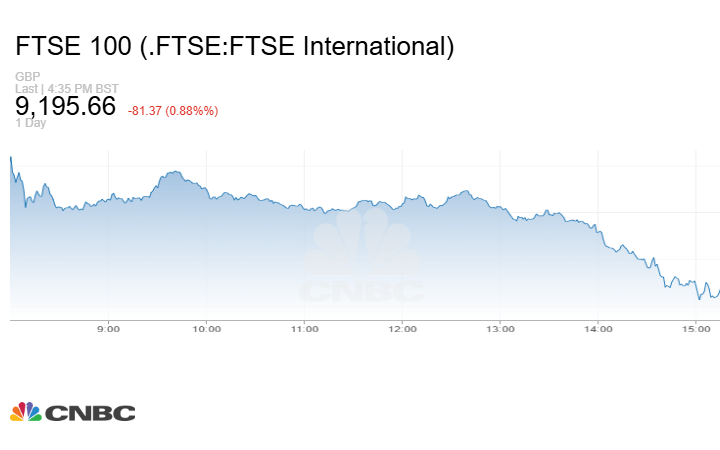Select the last price 9,195.66
This screenshot has width=720, height=450.
click(x=66, y=106)
